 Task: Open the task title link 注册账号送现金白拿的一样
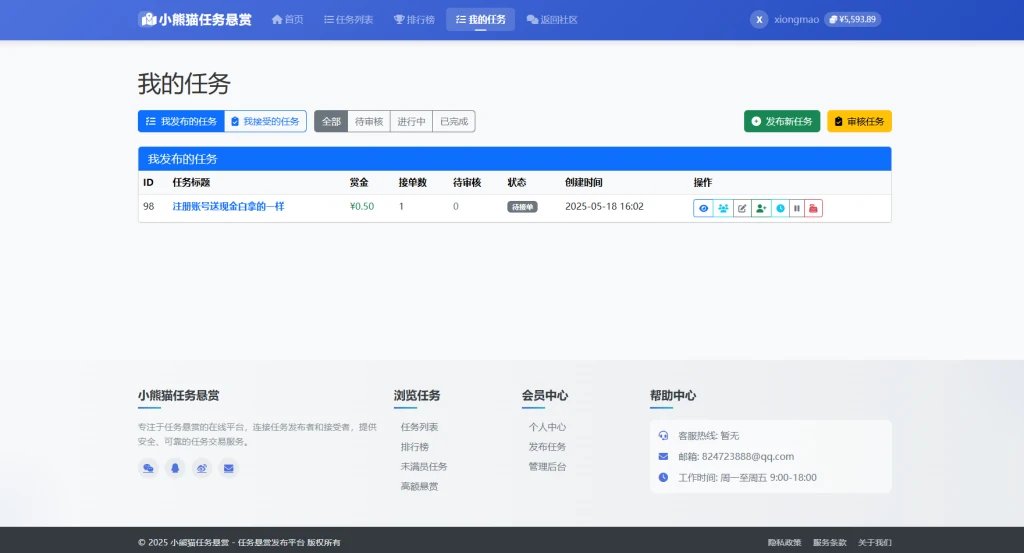228,207
